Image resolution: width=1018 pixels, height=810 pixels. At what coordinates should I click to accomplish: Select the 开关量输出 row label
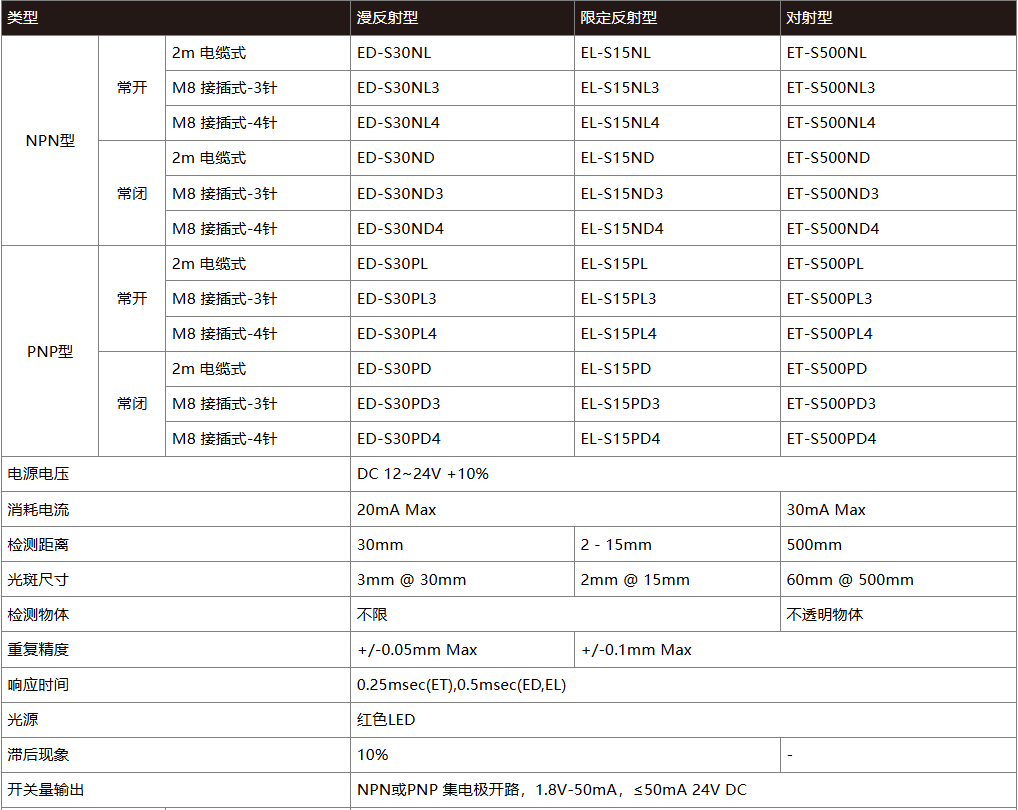point(46,790)
